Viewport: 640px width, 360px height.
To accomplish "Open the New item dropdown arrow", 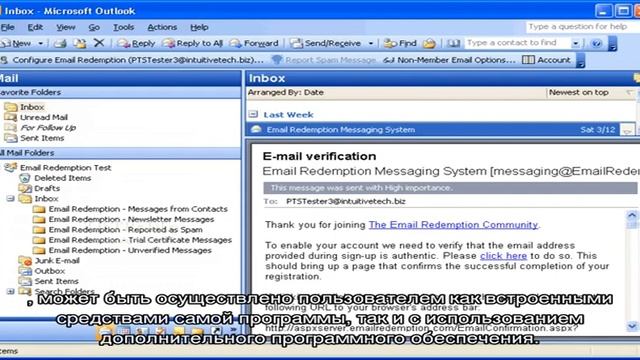I will tap(40, 43).
